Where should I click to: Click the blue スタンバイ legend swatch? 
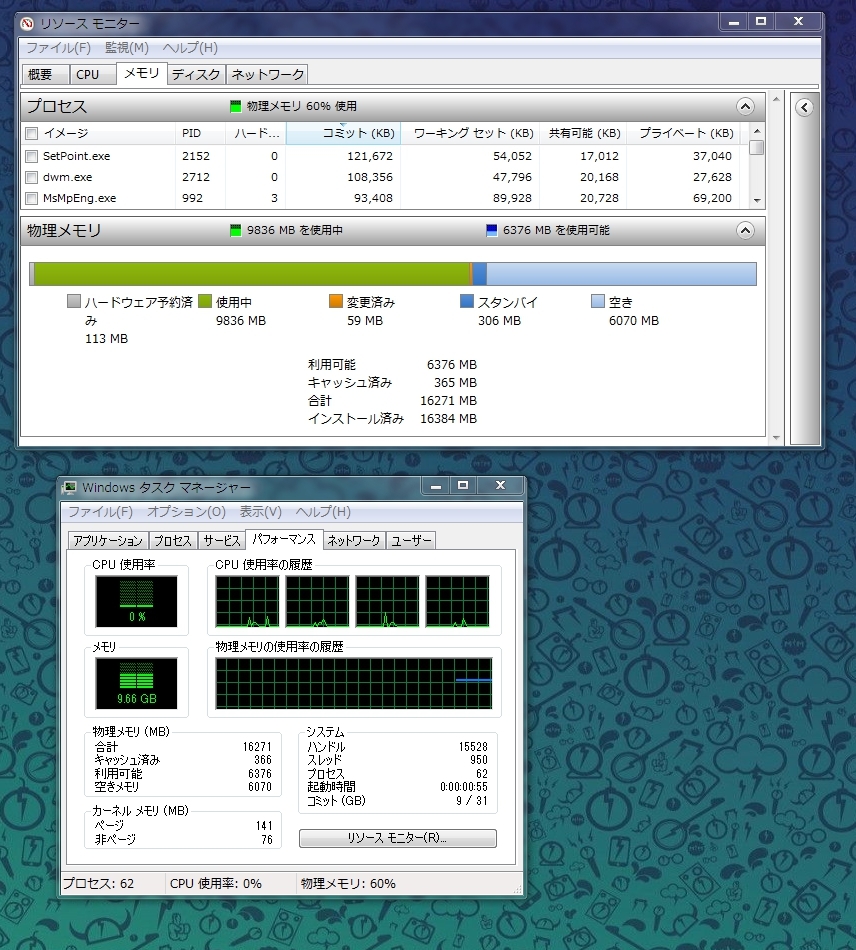466,301
